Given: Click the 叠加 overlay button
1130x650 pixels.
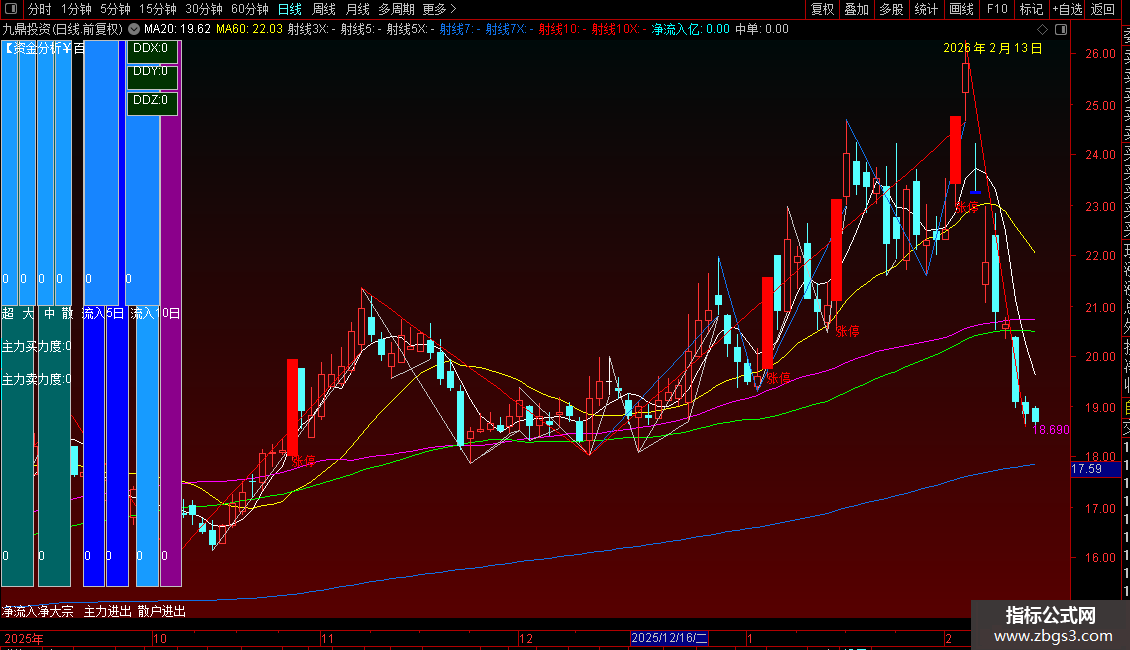Looking at the screenshot, I should (x=857, y=9).
